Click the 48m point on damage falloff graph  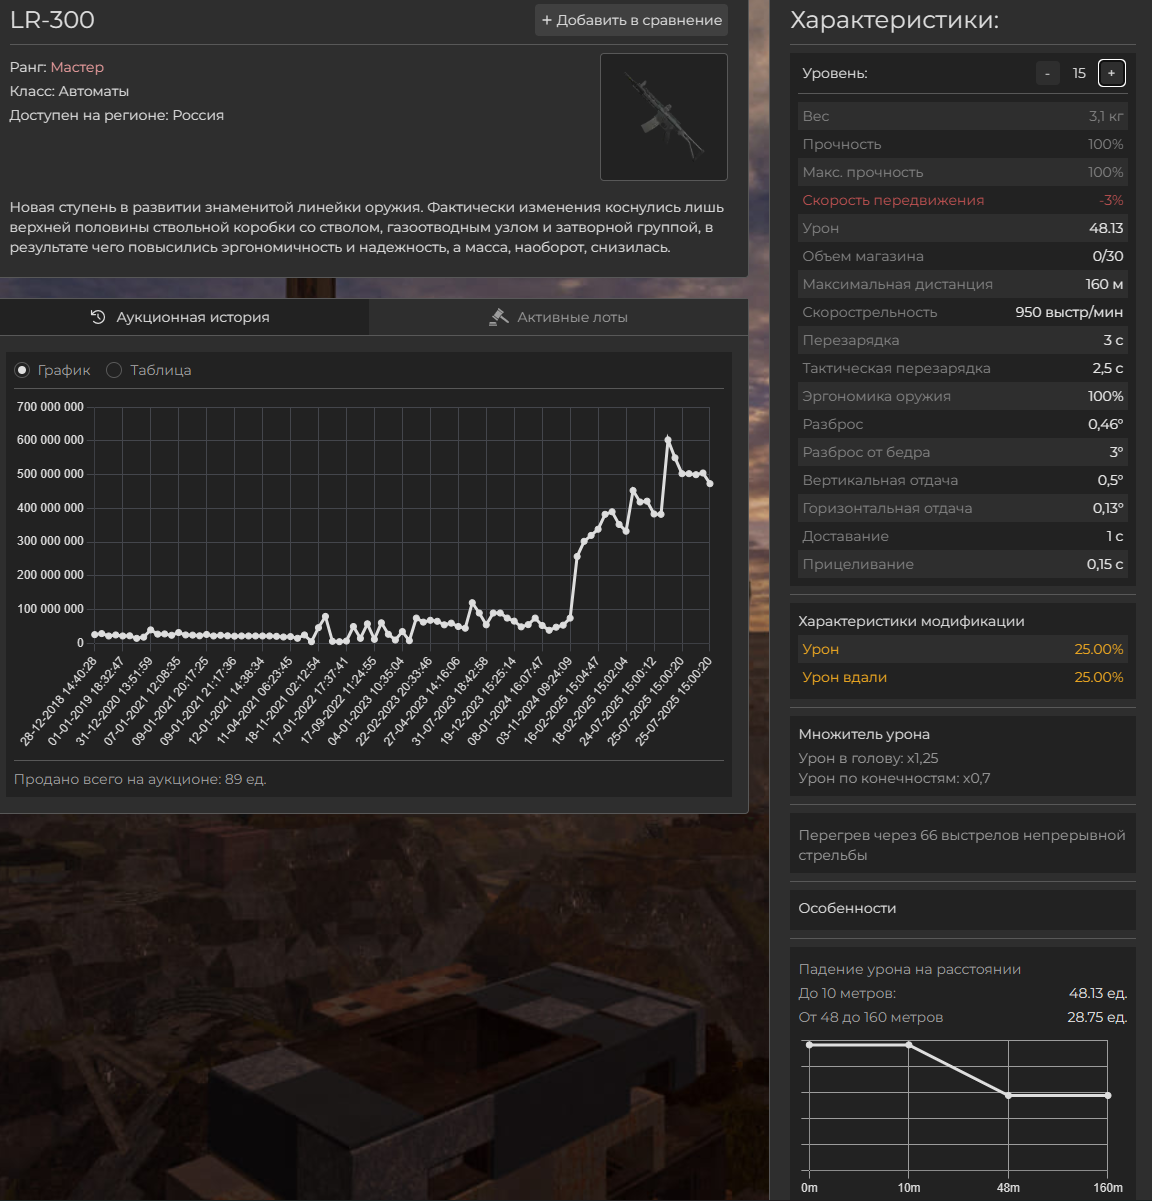(1008, 1096)
